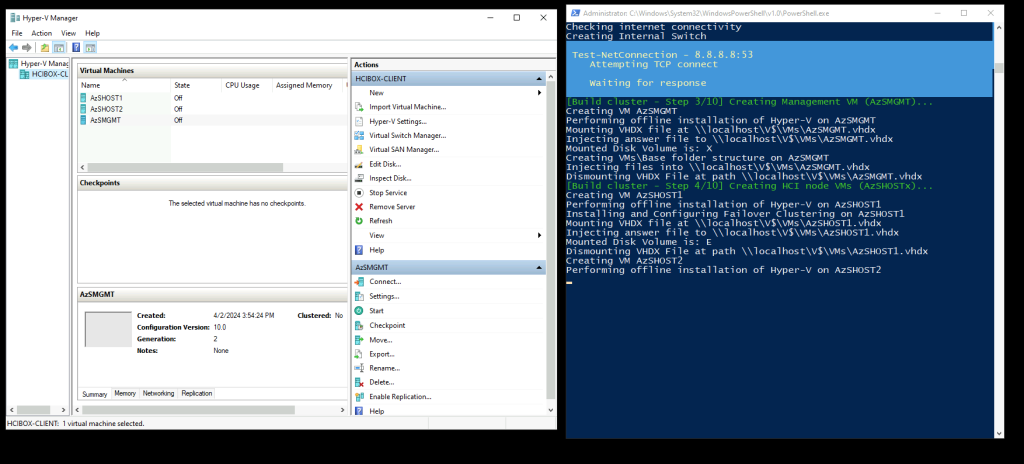The width and height of the screenshot is (1024, 464).
Task: Click the Help icon under AzSMGMT actions
Action: pyautogui.click(x=359, y=411)
